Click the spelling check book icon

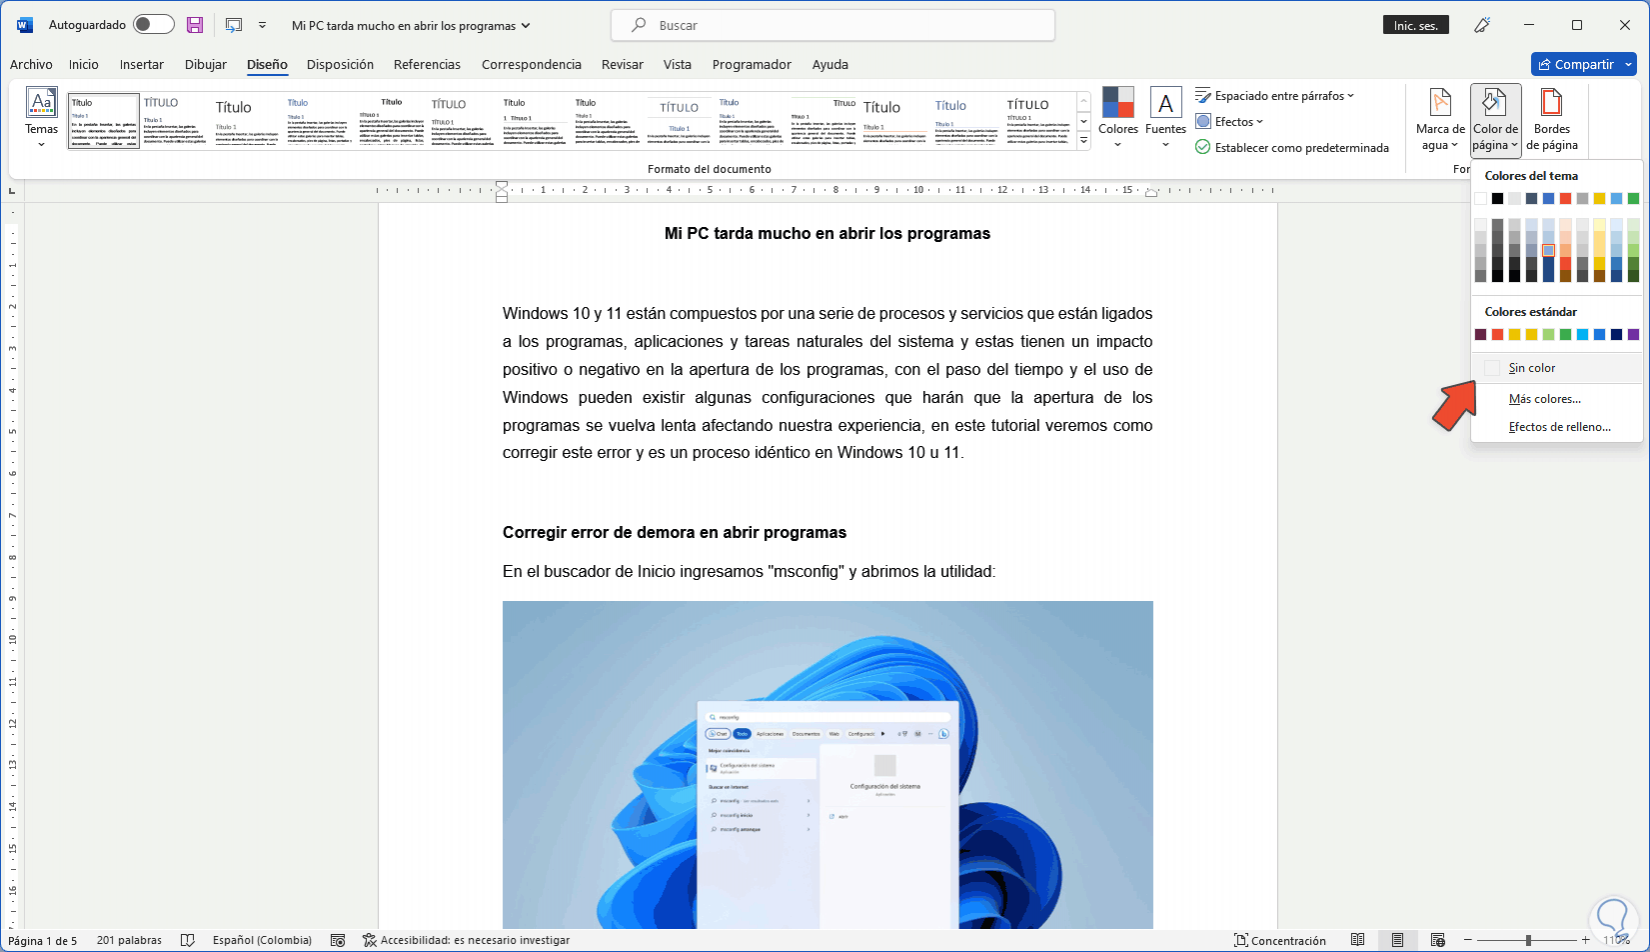tap(187, 940)
